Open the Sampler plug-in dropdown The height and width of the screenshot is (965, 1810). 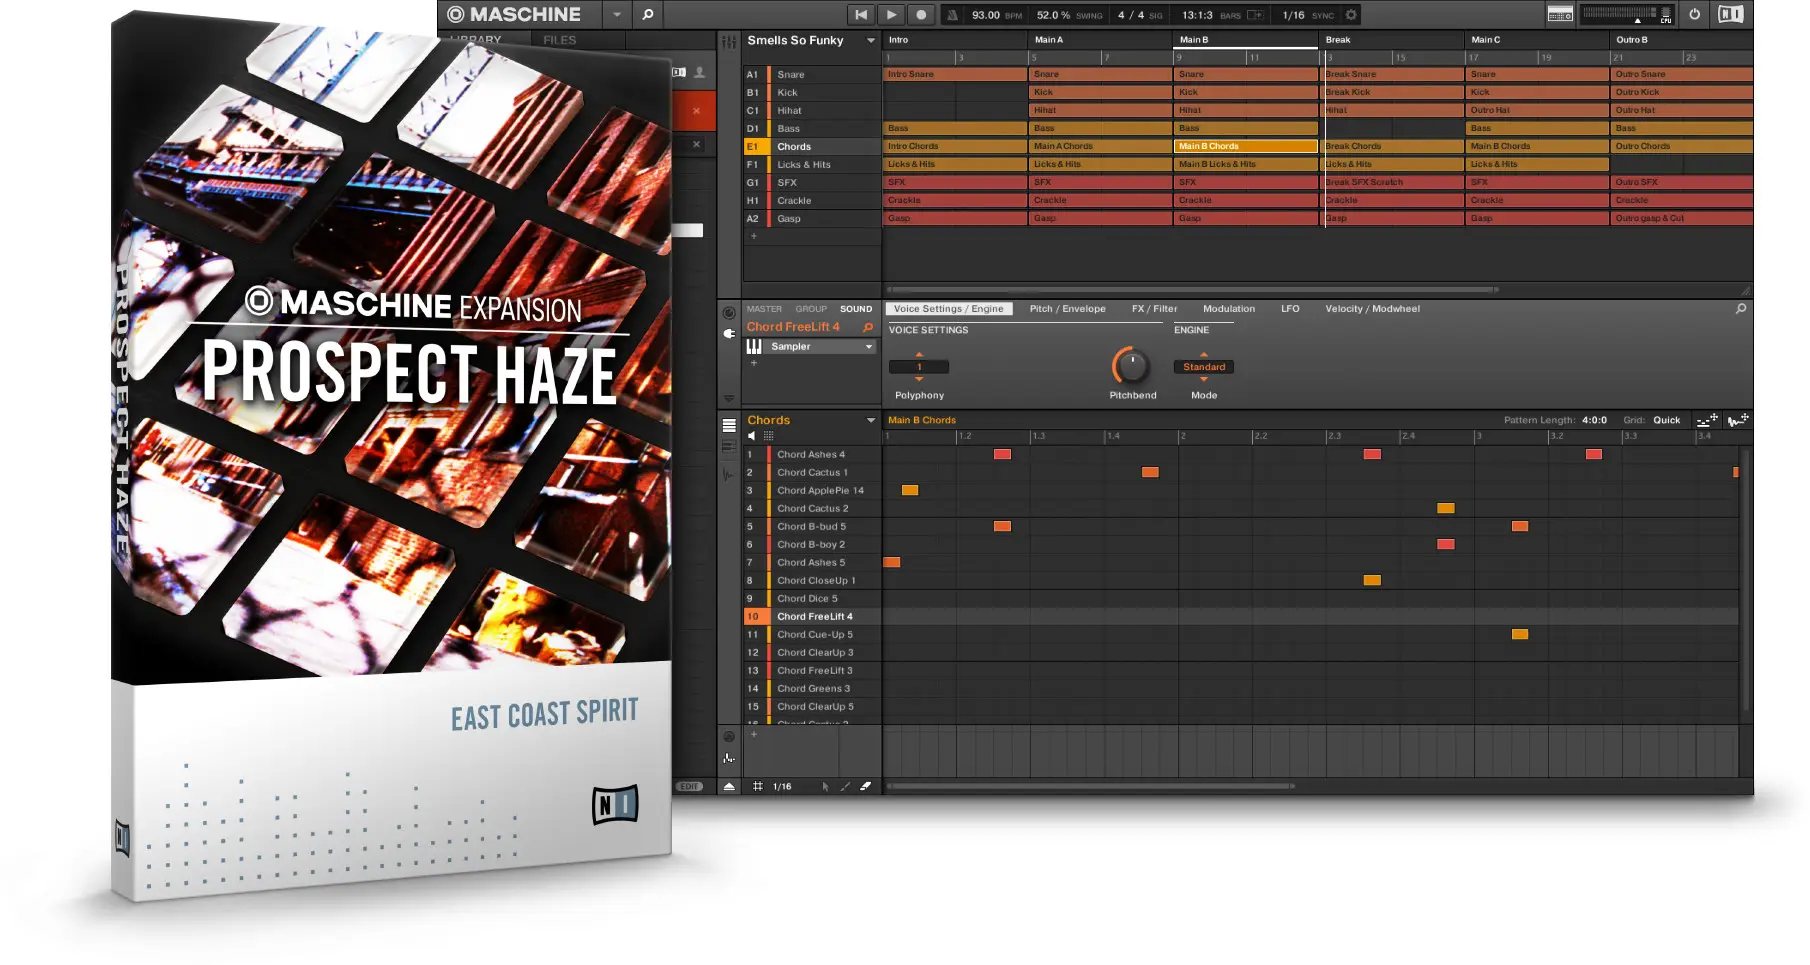click(869, 347)
